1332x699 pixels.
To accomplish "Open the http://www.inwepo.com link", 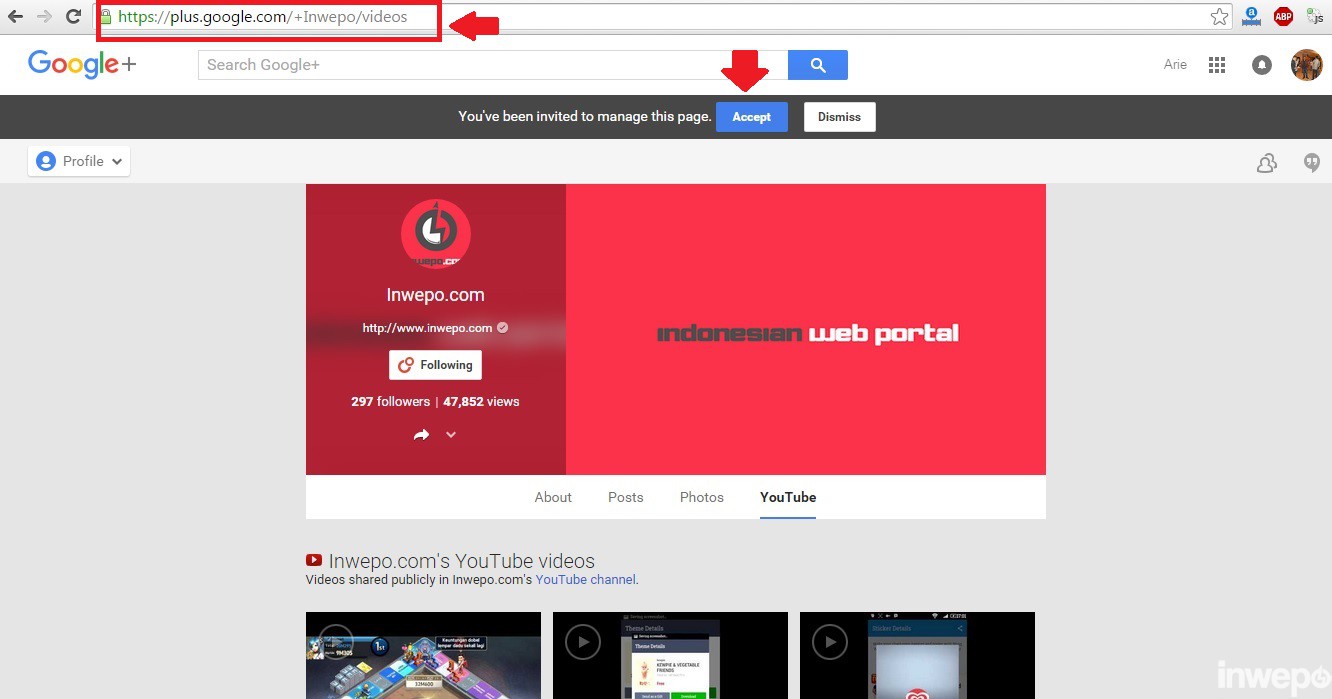I will pyautogui.click(x=427, y=328).
